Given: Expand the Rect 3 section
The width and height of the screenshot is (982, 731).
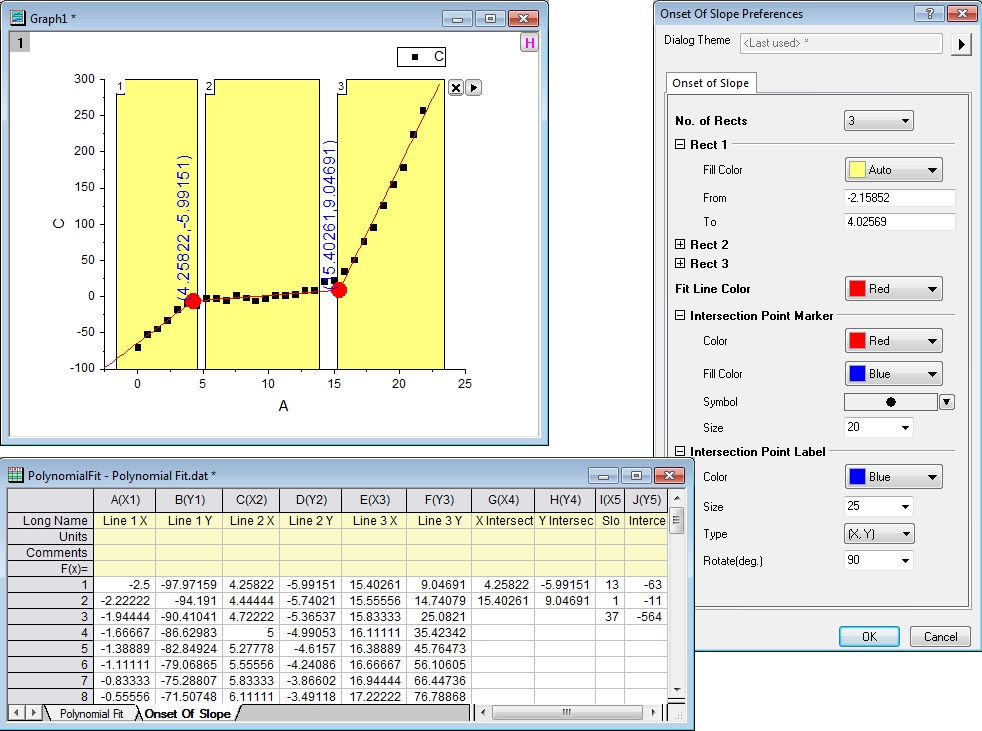Looking at the screenshot, I should click(681, 264).
